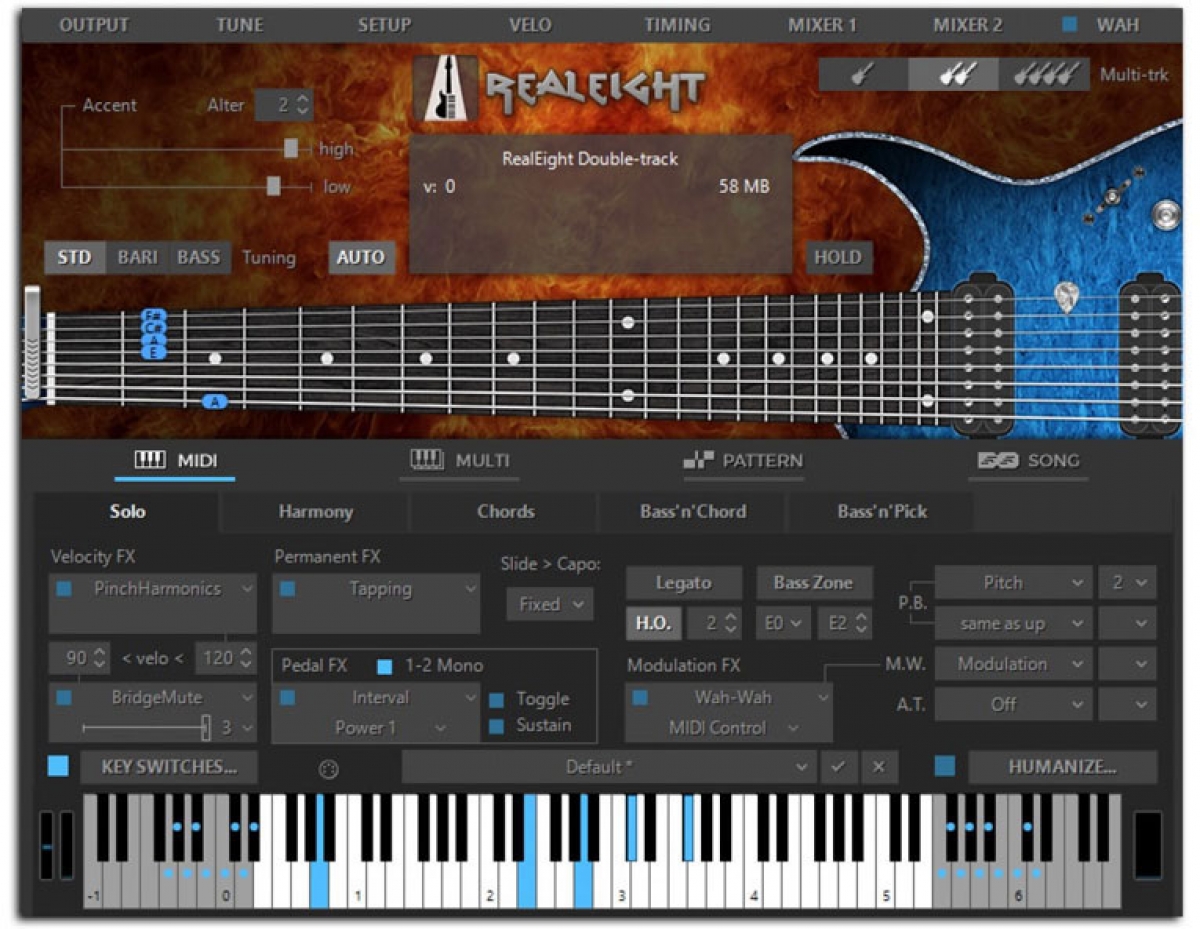This screenshot has width=1200, height=929.
Task: Toggle the AUTO button
Action: 361,258
